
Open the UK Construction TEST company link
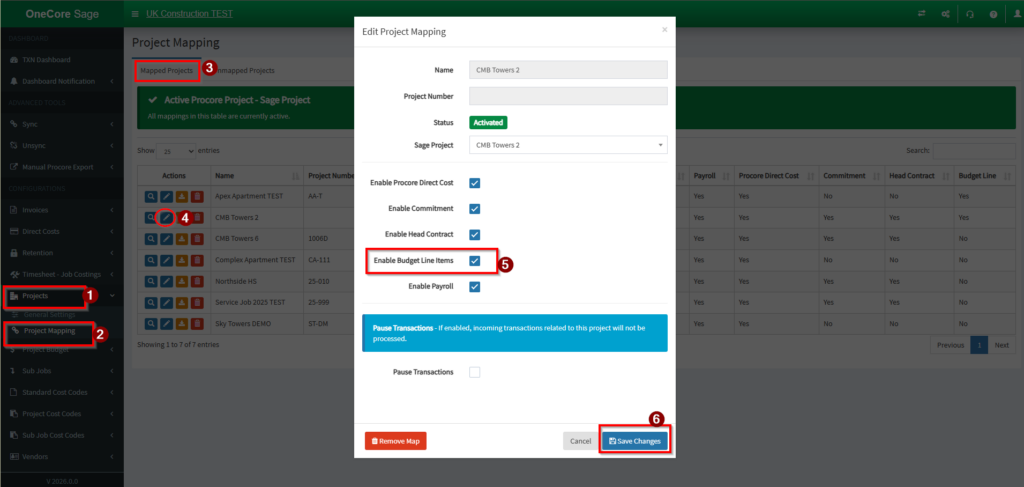188,14
